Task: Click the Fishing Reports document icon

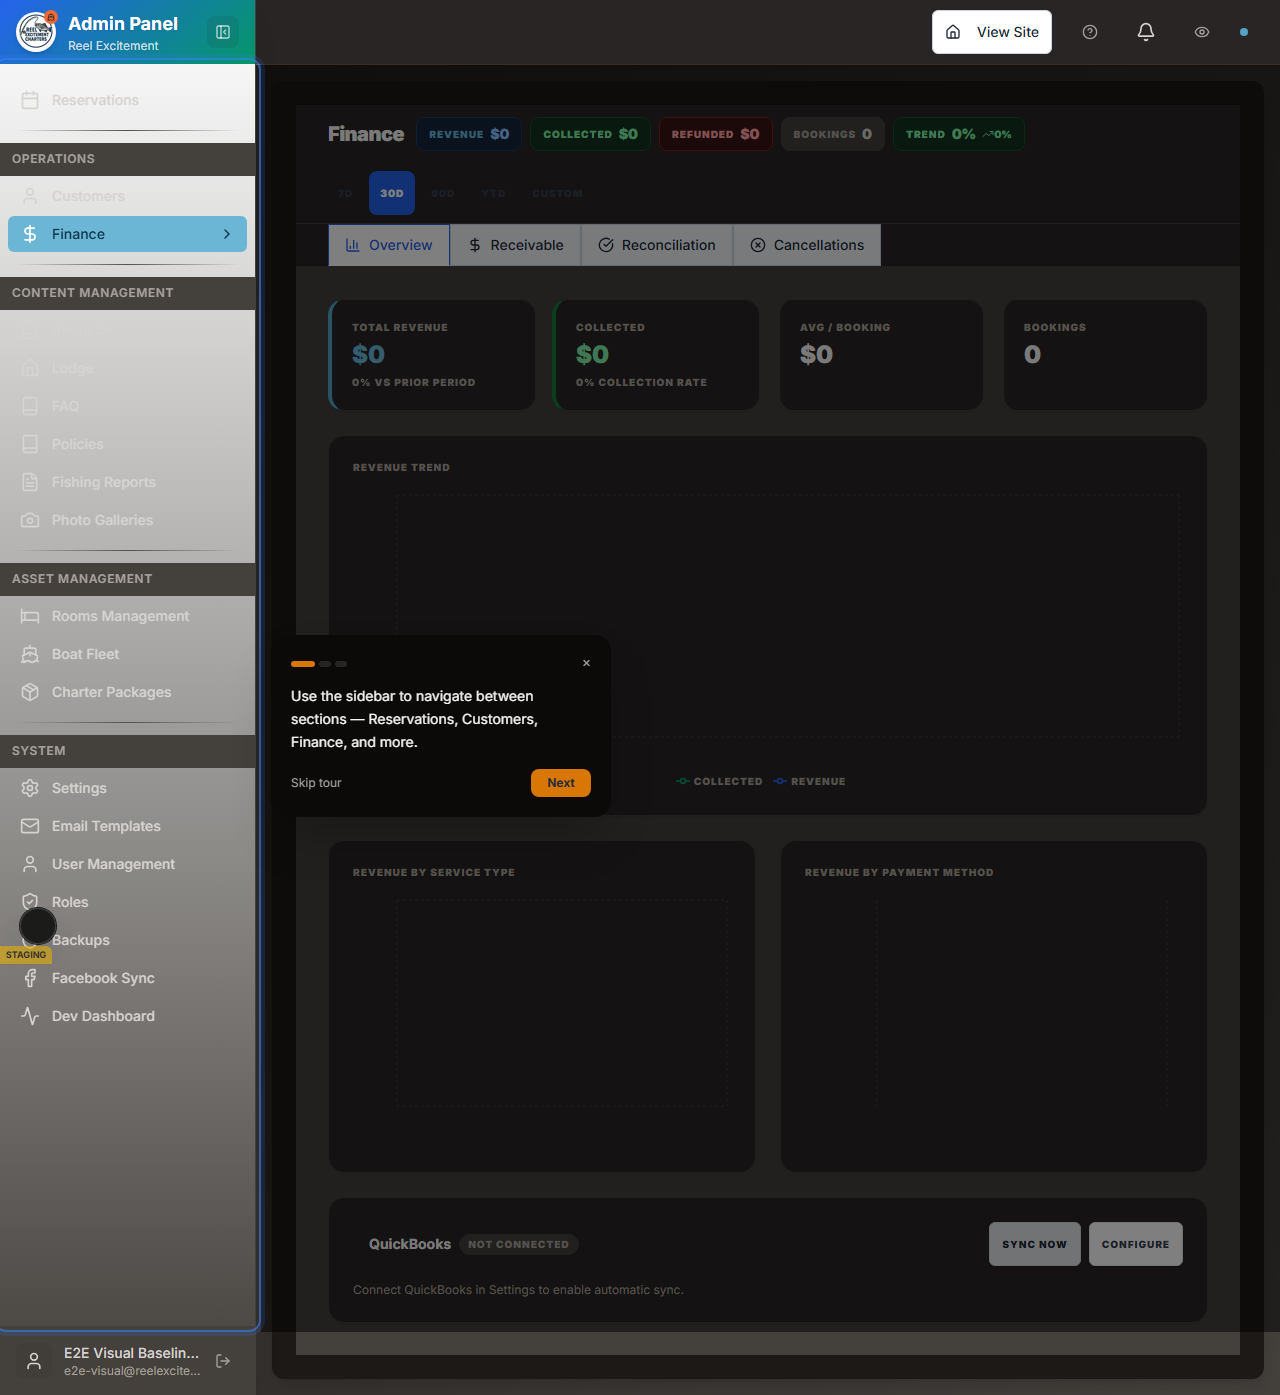Action: (x=30, y=482)
